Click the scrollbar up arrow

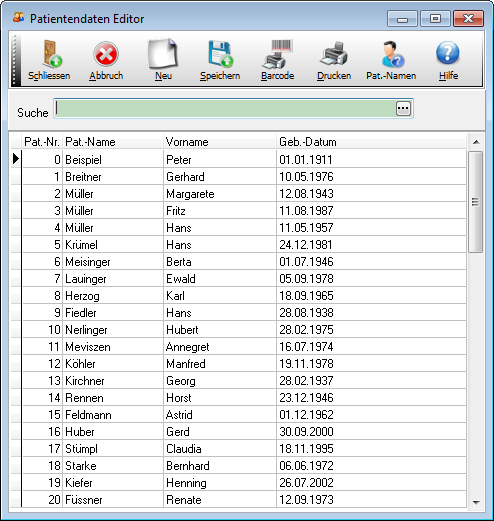click(x=476, y=142)
